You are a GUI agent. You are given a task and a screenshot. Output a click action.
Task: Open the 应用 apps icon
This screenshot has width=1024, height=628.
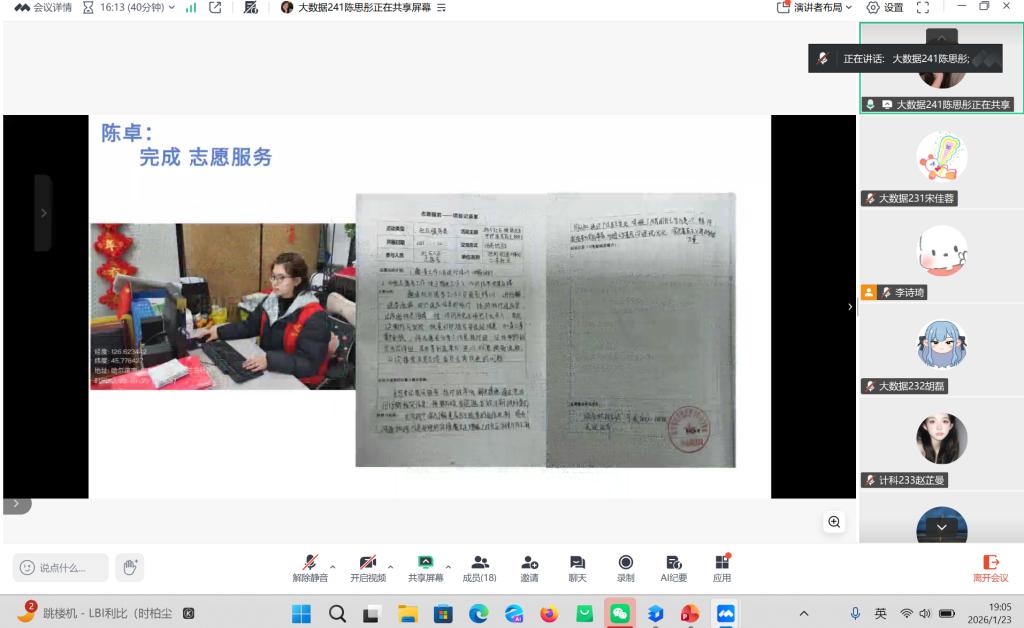[722, 568]
